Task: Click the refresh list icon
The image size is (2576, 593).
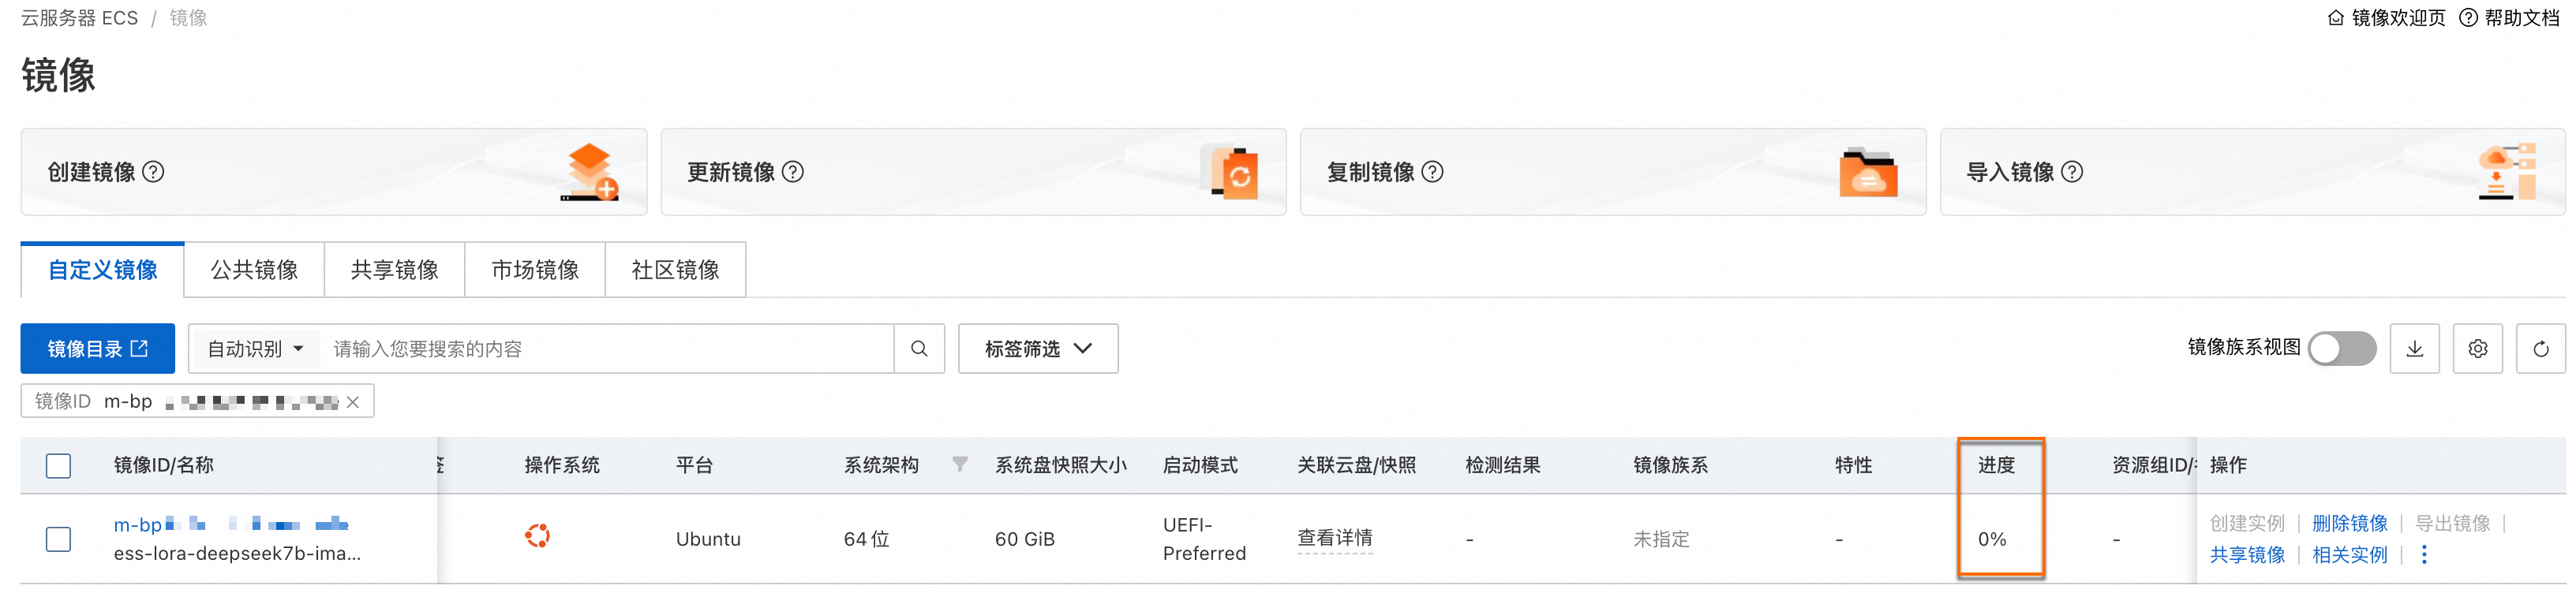Action: coord(2540,349)
